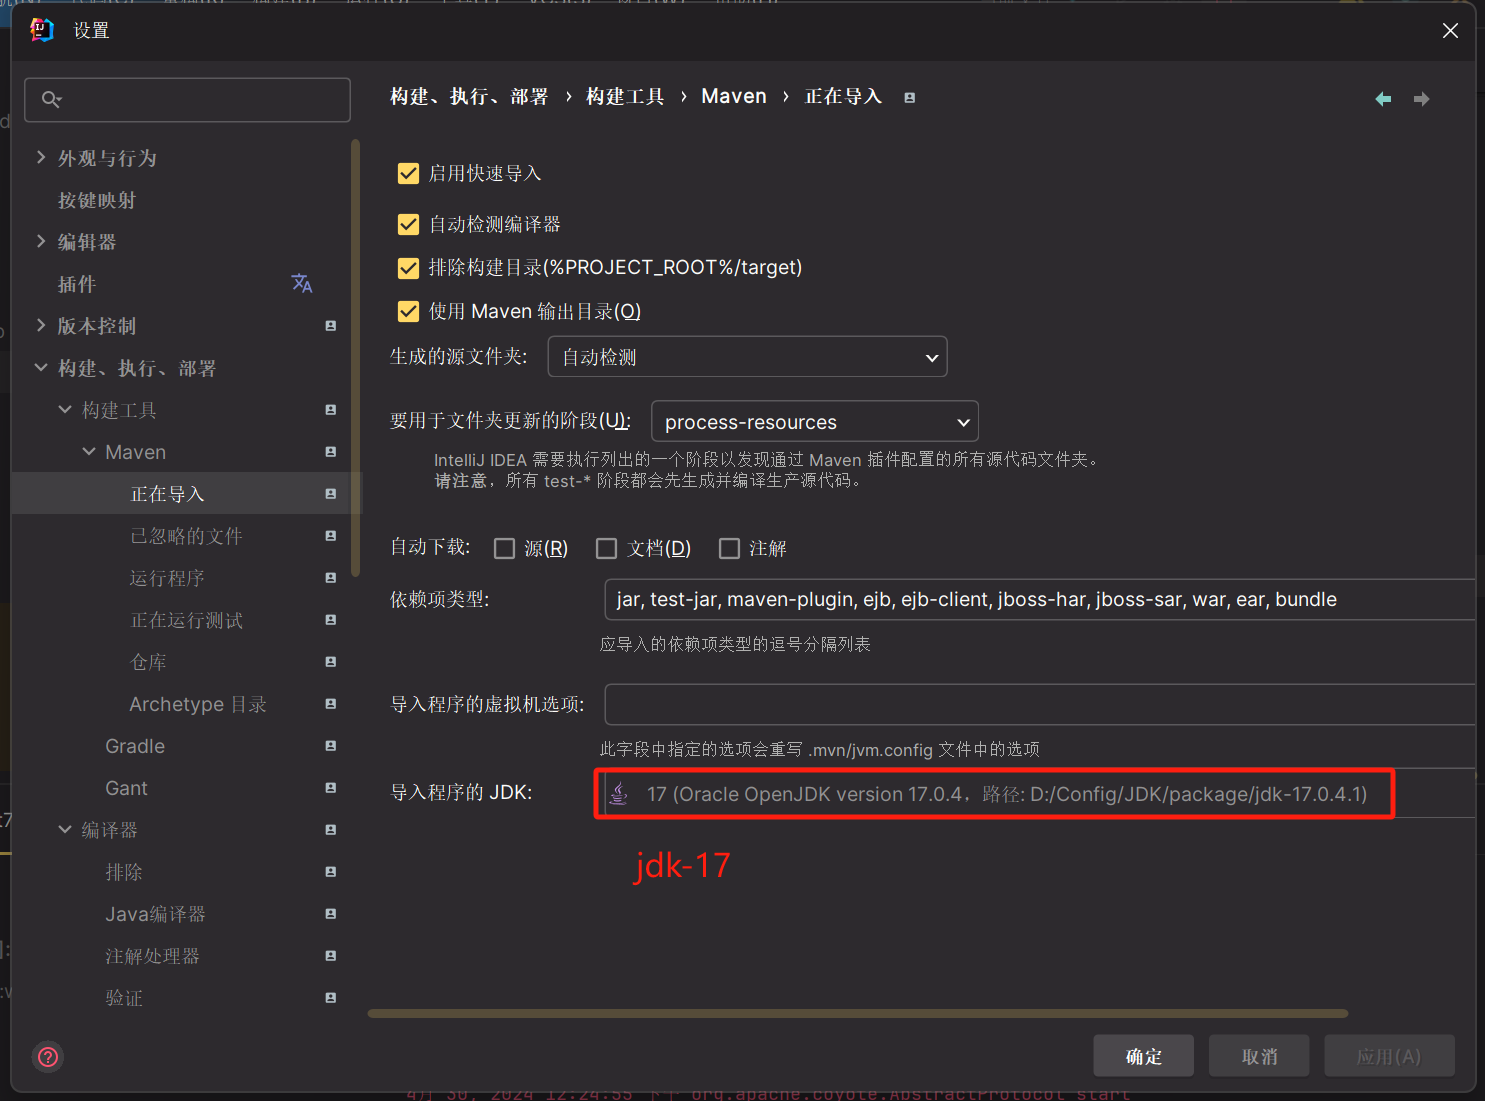The height and width of the screenshot is (1101, 1485).
Task: Click the project-level icon beside Gradle
Action: [x=331, y=746]
